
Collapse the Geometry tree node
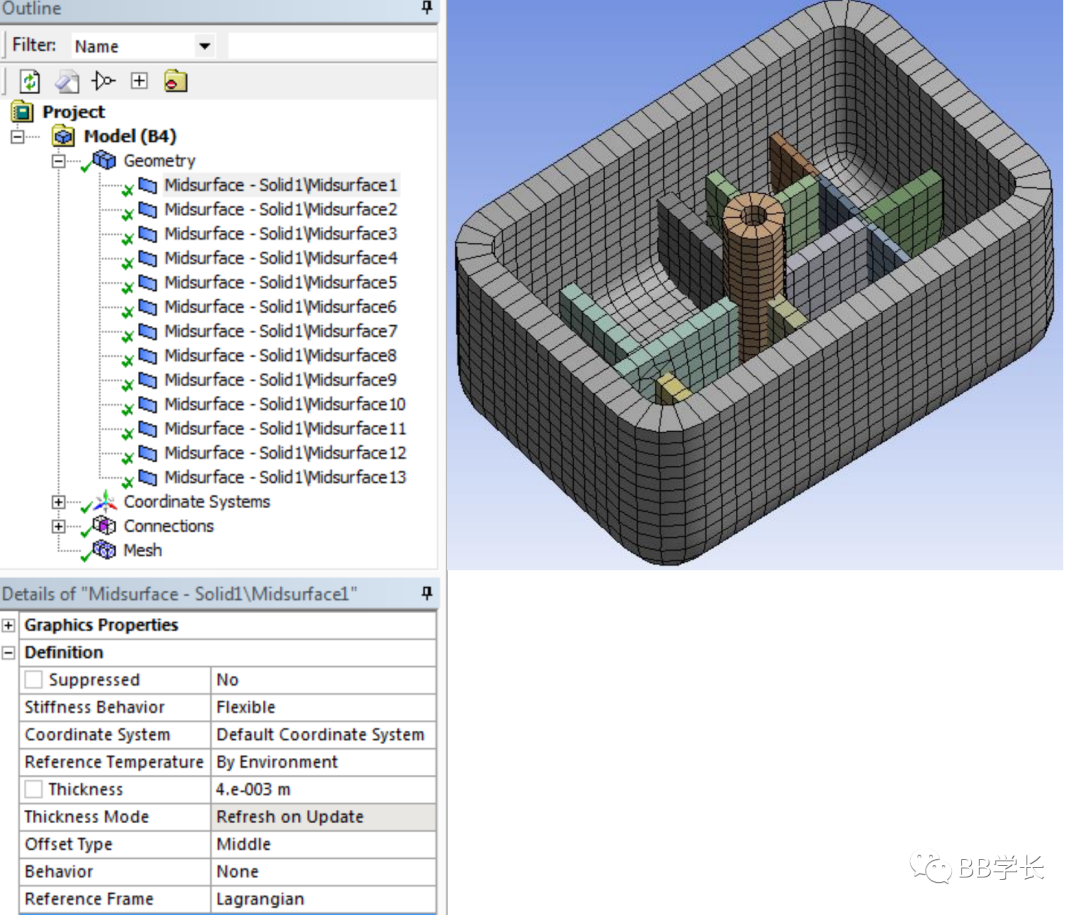pyautogui.click(x=59, y=161)
